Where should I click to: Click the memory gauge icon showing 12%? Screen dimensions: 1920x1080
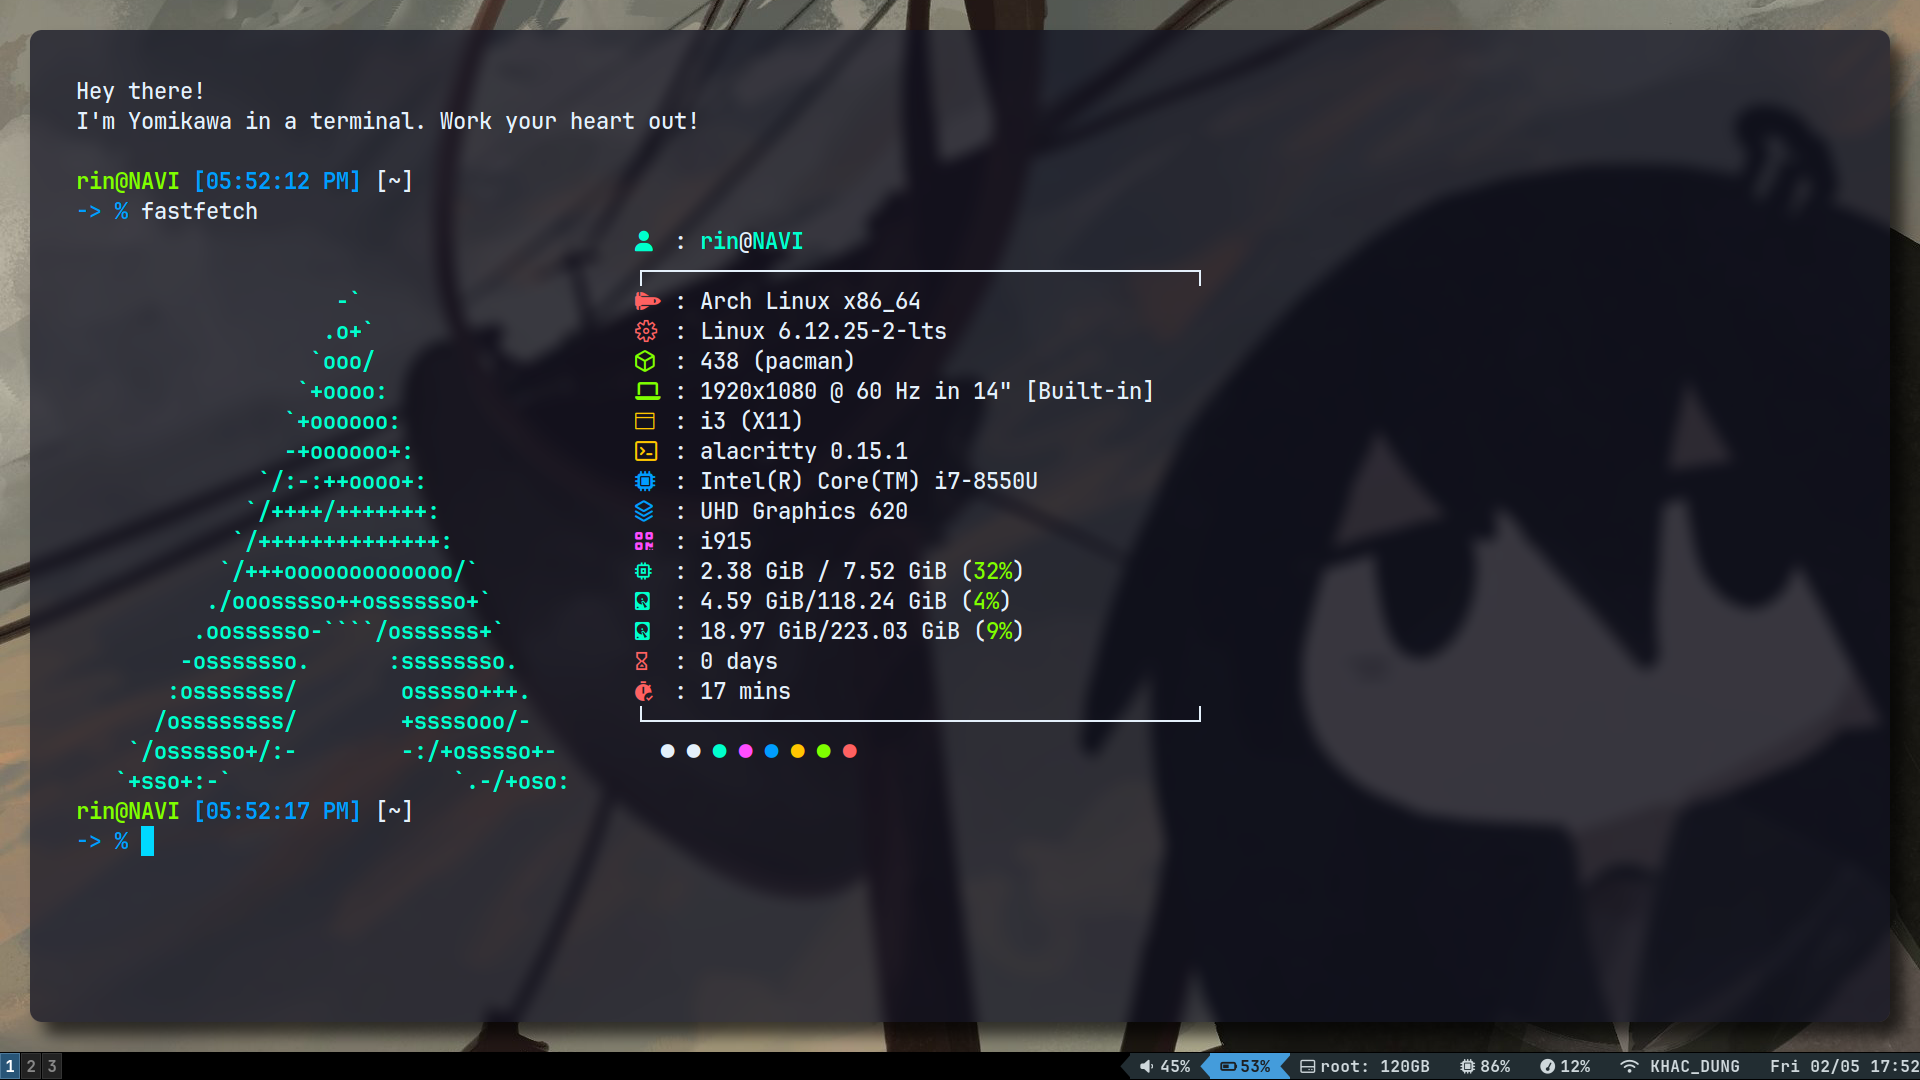tap(1547, 1066)
